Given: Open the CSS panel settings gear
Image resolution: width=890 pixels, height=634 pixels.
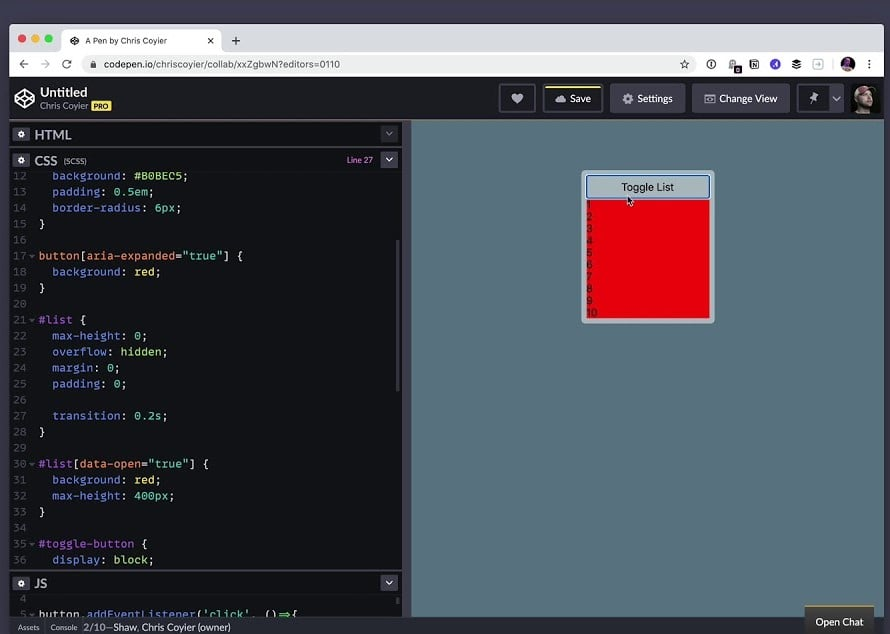Looking at the screenshot, I should [21, 160].
